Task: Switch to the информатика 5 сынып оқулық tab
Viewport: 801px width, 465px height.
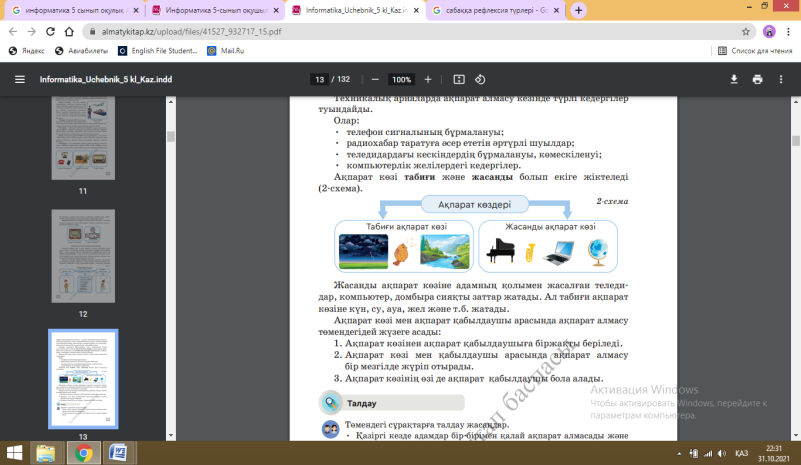Action: 74,10
